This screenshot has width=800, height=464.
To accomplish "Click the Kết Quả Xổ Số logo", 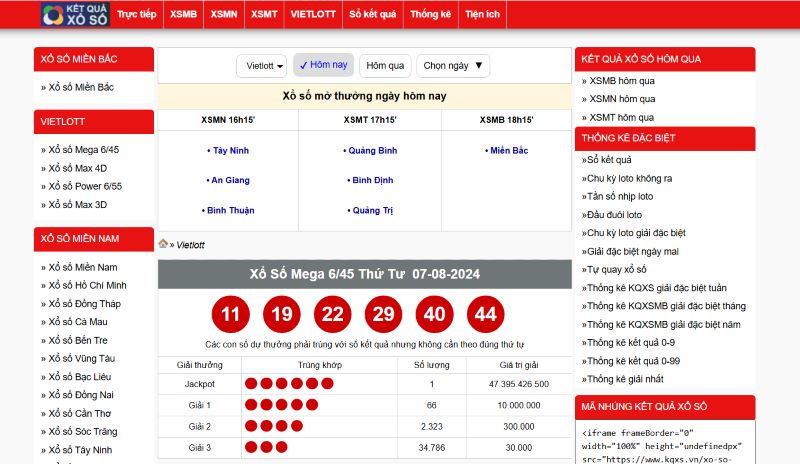I will coord(74,14).
